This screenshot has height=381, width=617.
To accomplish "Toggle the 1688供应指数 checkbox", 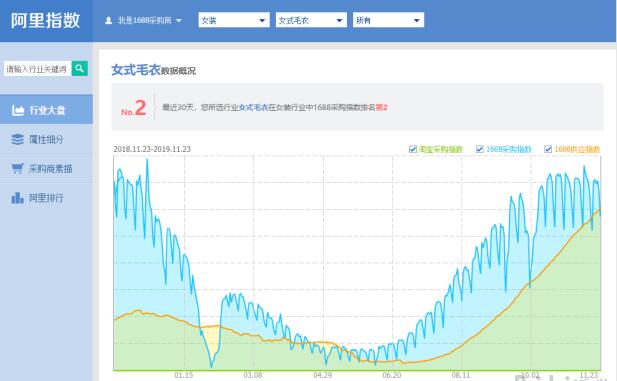I will (x=548, y=149).
